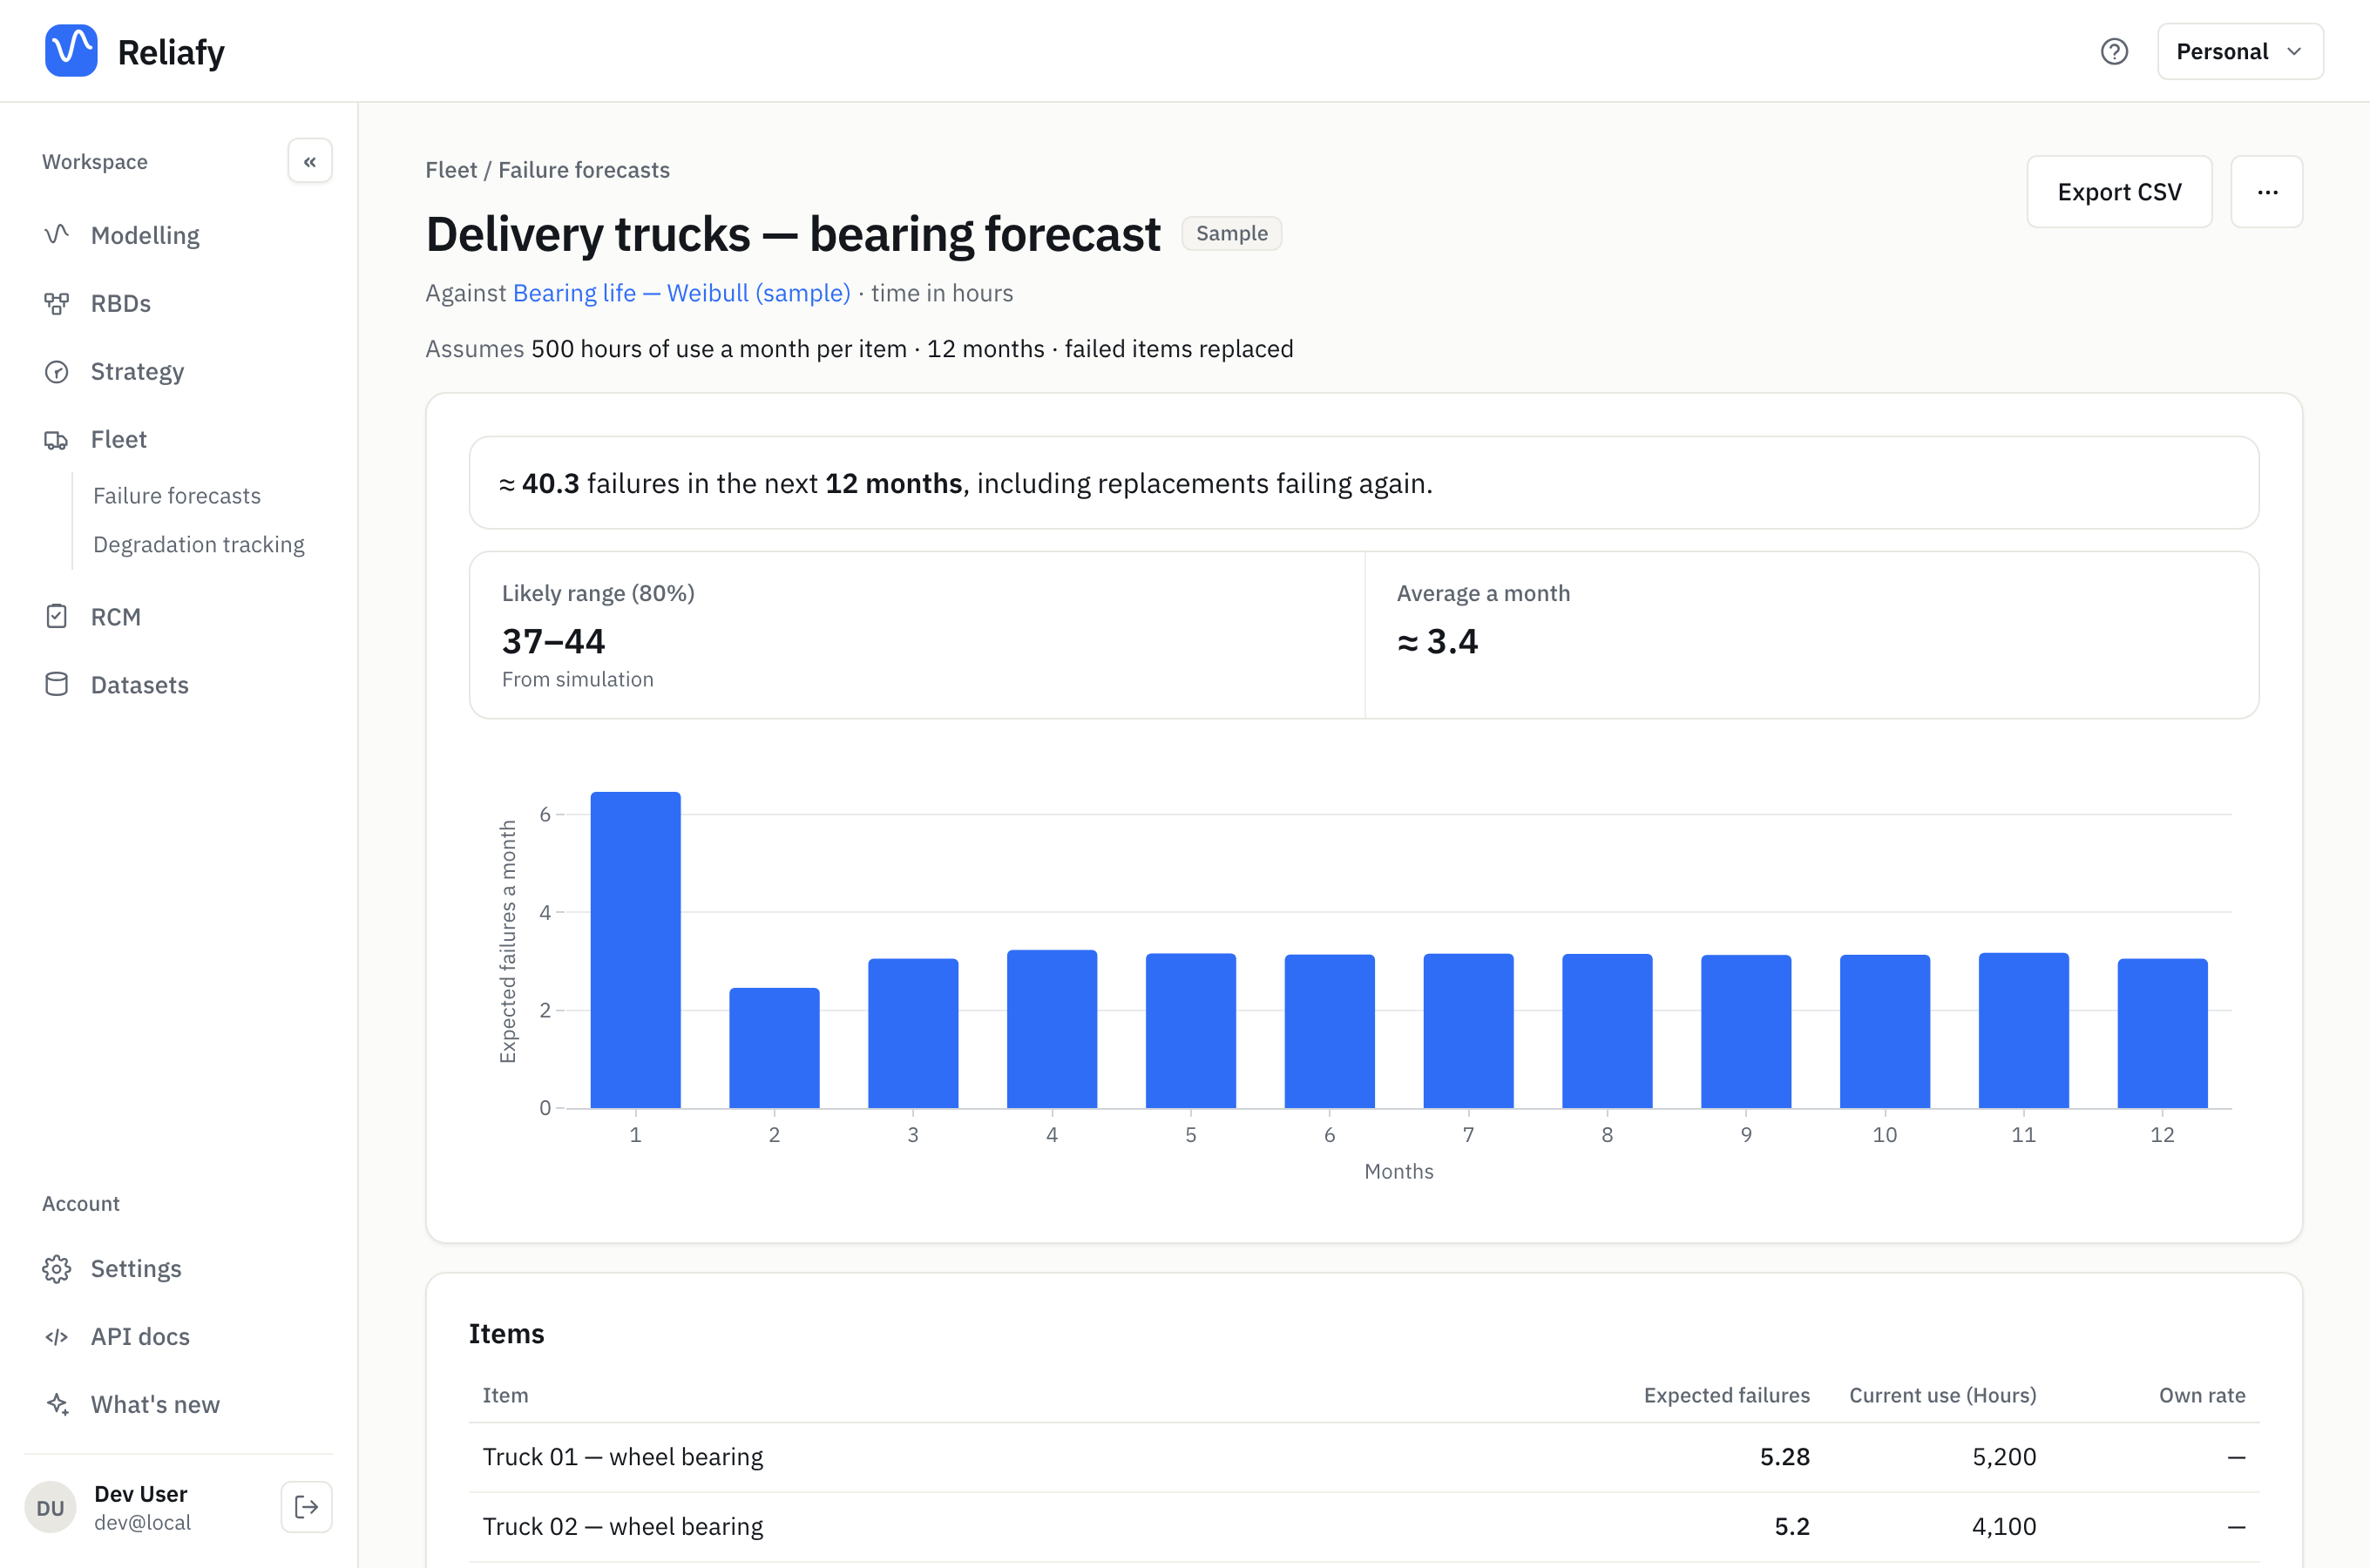Click the RCM clipboard check icon
The height and width of the screenshot is (1568, 2370).
pos(57,617)
